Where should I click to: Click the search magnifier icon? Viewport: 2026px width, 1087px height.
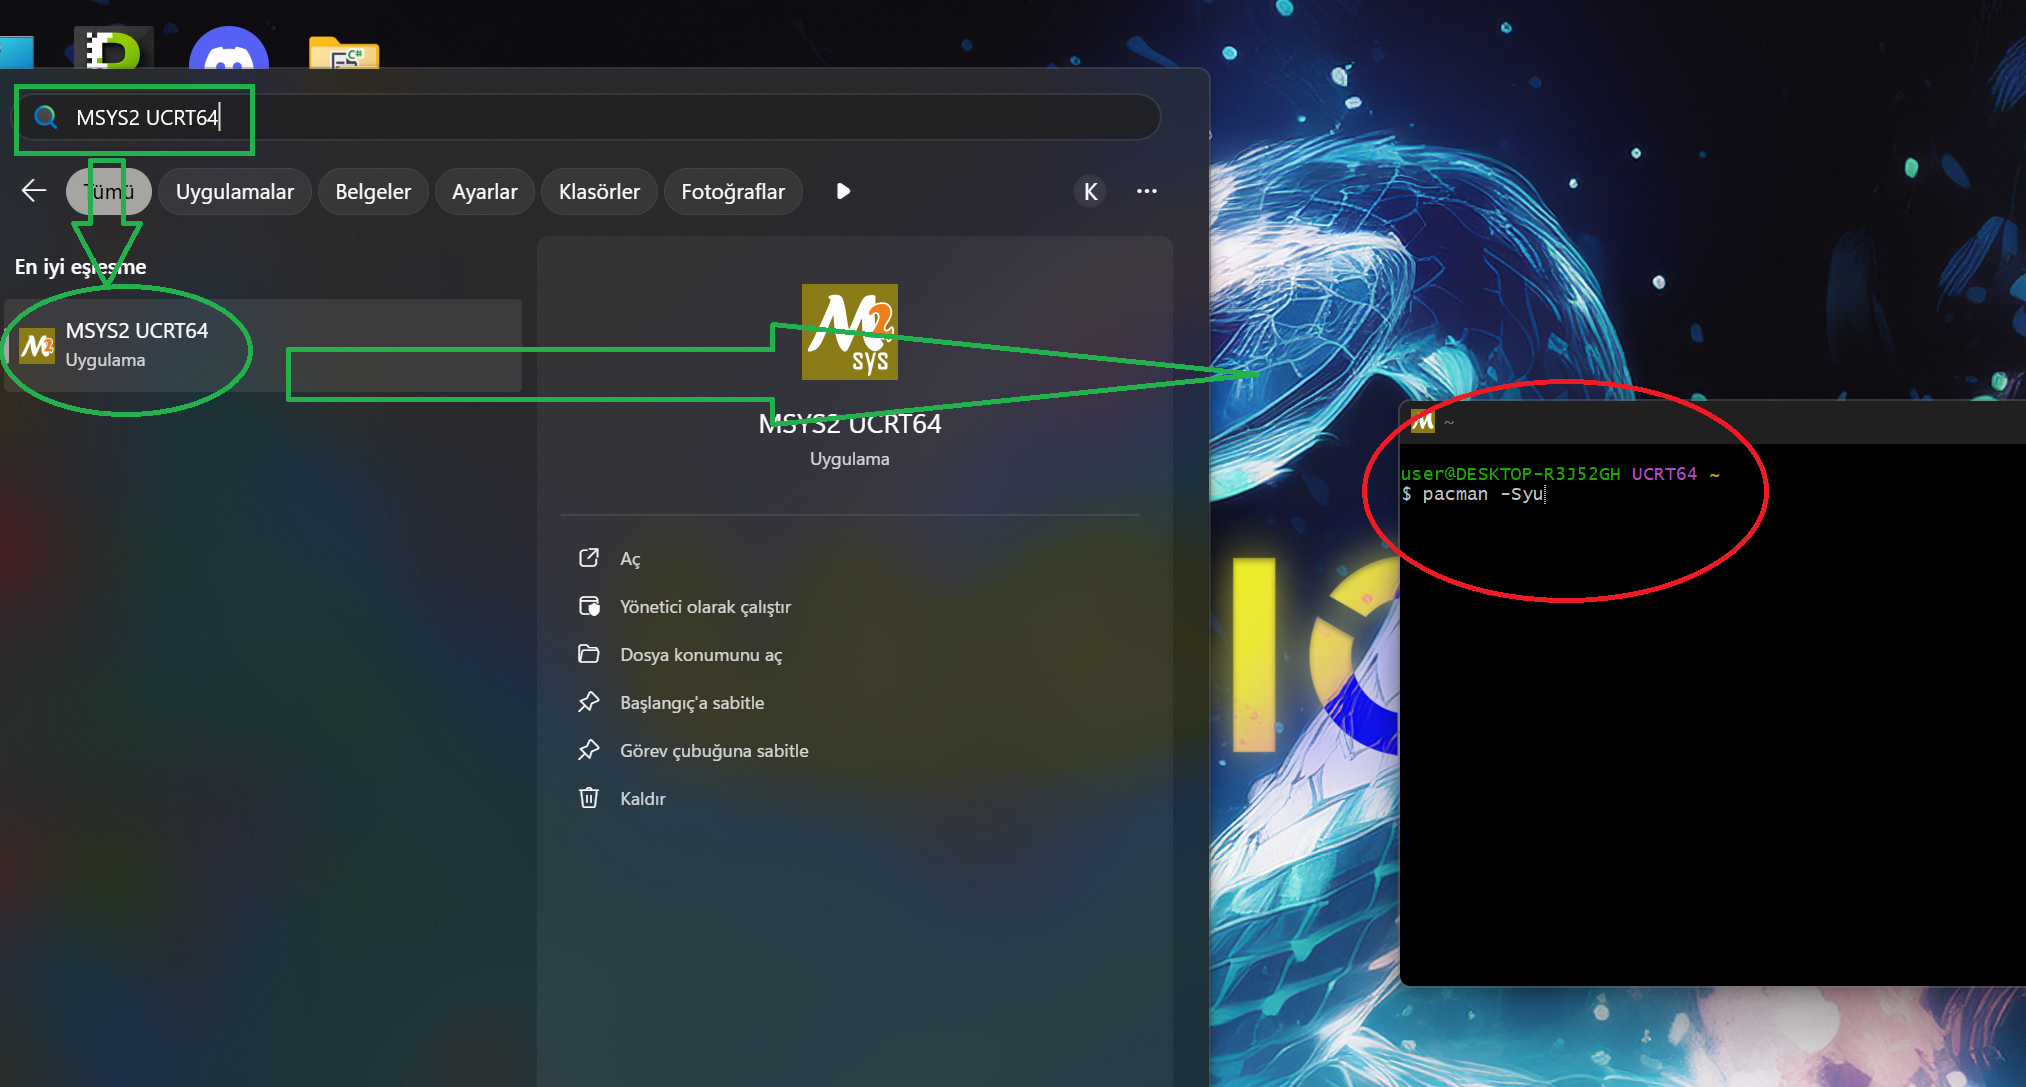(45, 117)
